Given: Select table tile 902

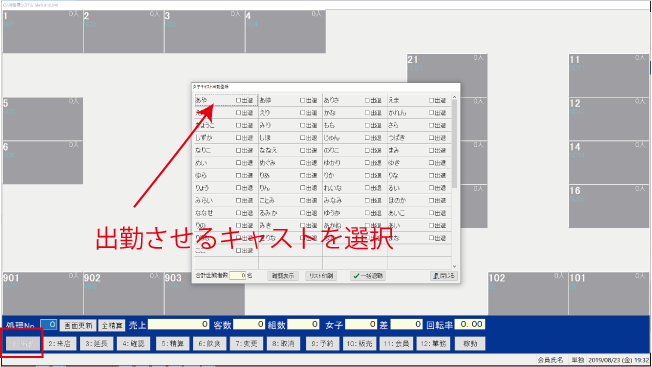Looking at the screenshot, I should click(x=123, y=293).
